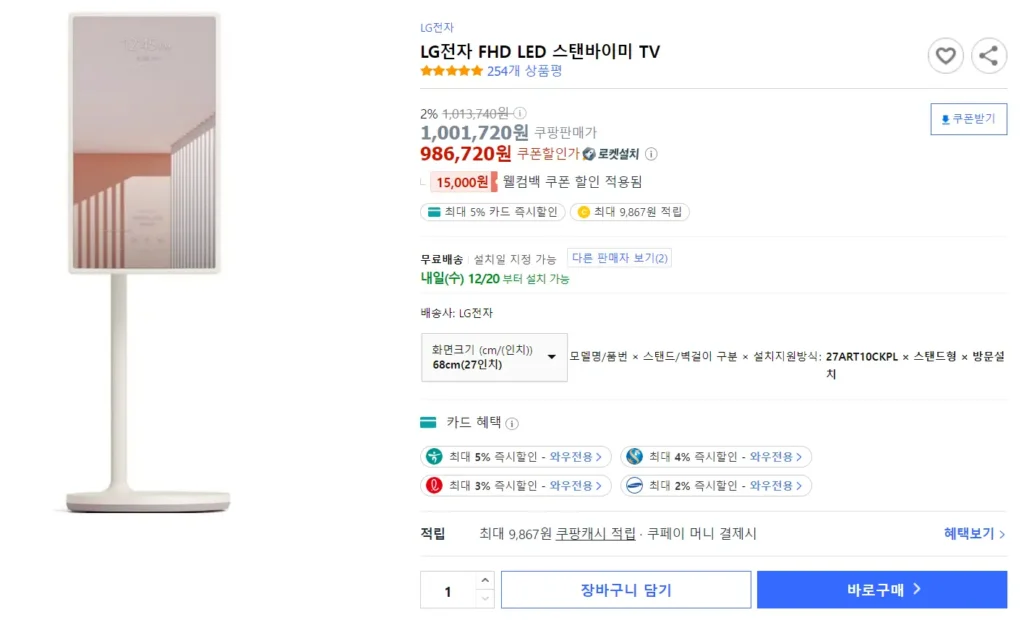This screenshot has height=620, width=1024.
Task: Open 혜택보기 benefit details
Action: pyautogui.click(x=963, y=534)
